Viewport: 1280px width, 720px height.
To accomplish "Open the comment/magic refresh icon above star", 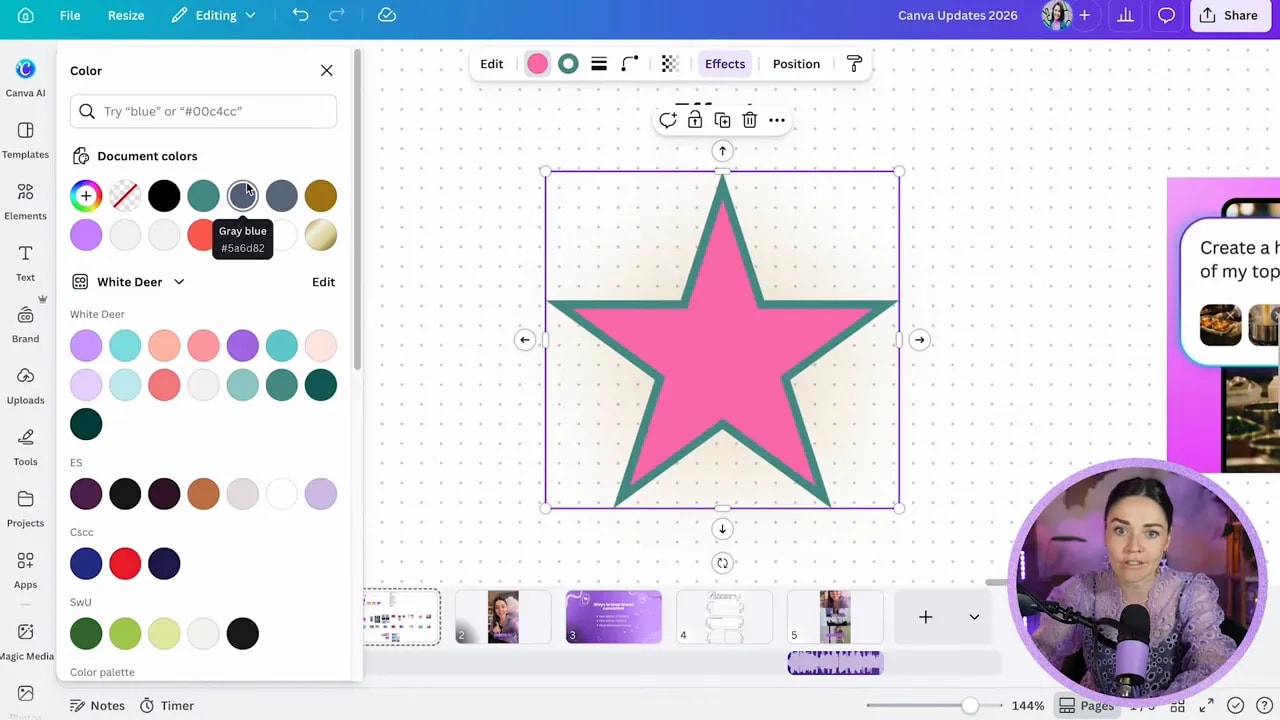I will click(x=668, y=120).
